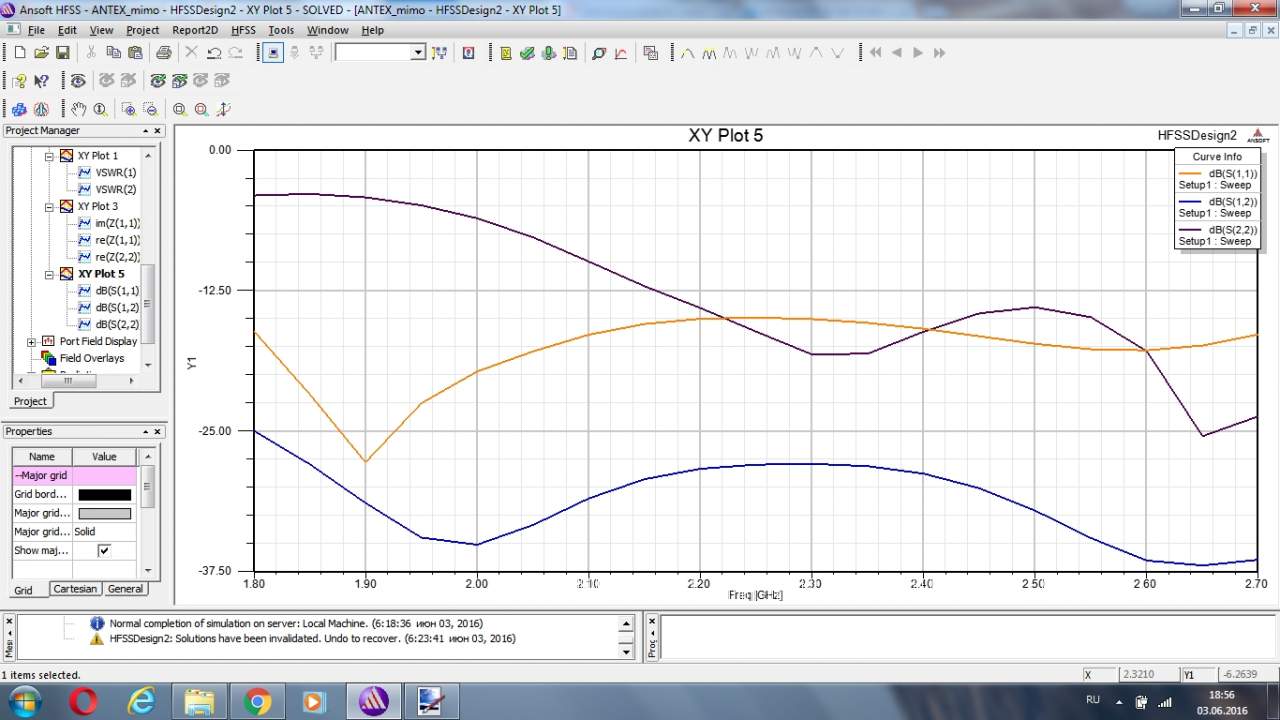Click the rotate axes icon
Image resolution: width=1280 pixels, height=720 pixels.
(223, 109)
